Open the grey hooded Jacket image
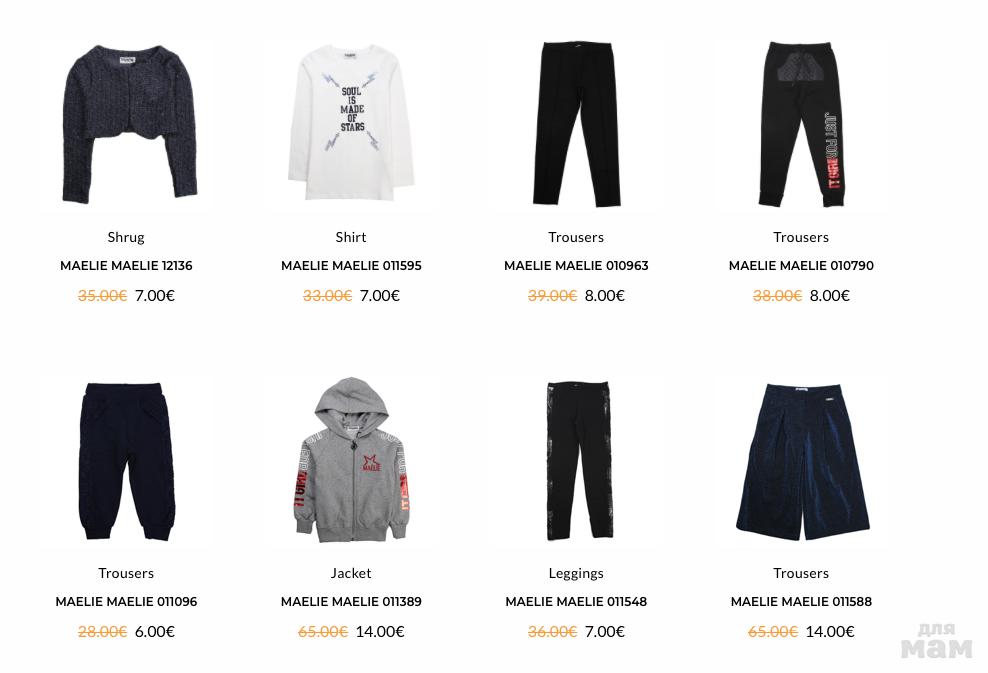 pyautogui.click(x=351, y=461)
